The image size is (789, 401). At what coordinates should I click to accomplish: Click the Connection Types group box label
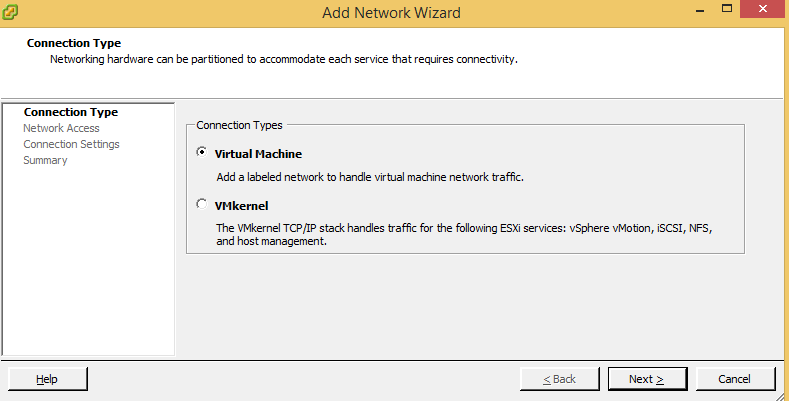(239, 125)
